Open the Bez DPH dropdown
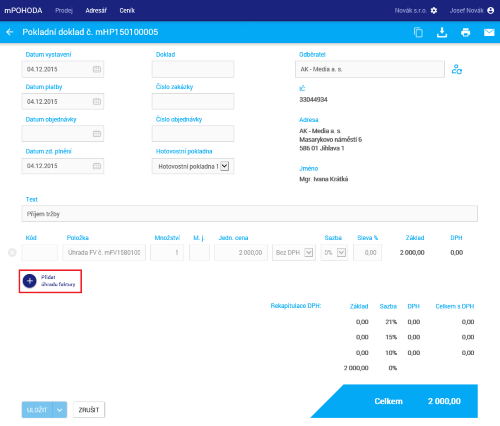Image resolution: width=500 pixels, height=426 pixels. [x=309, y=253]
